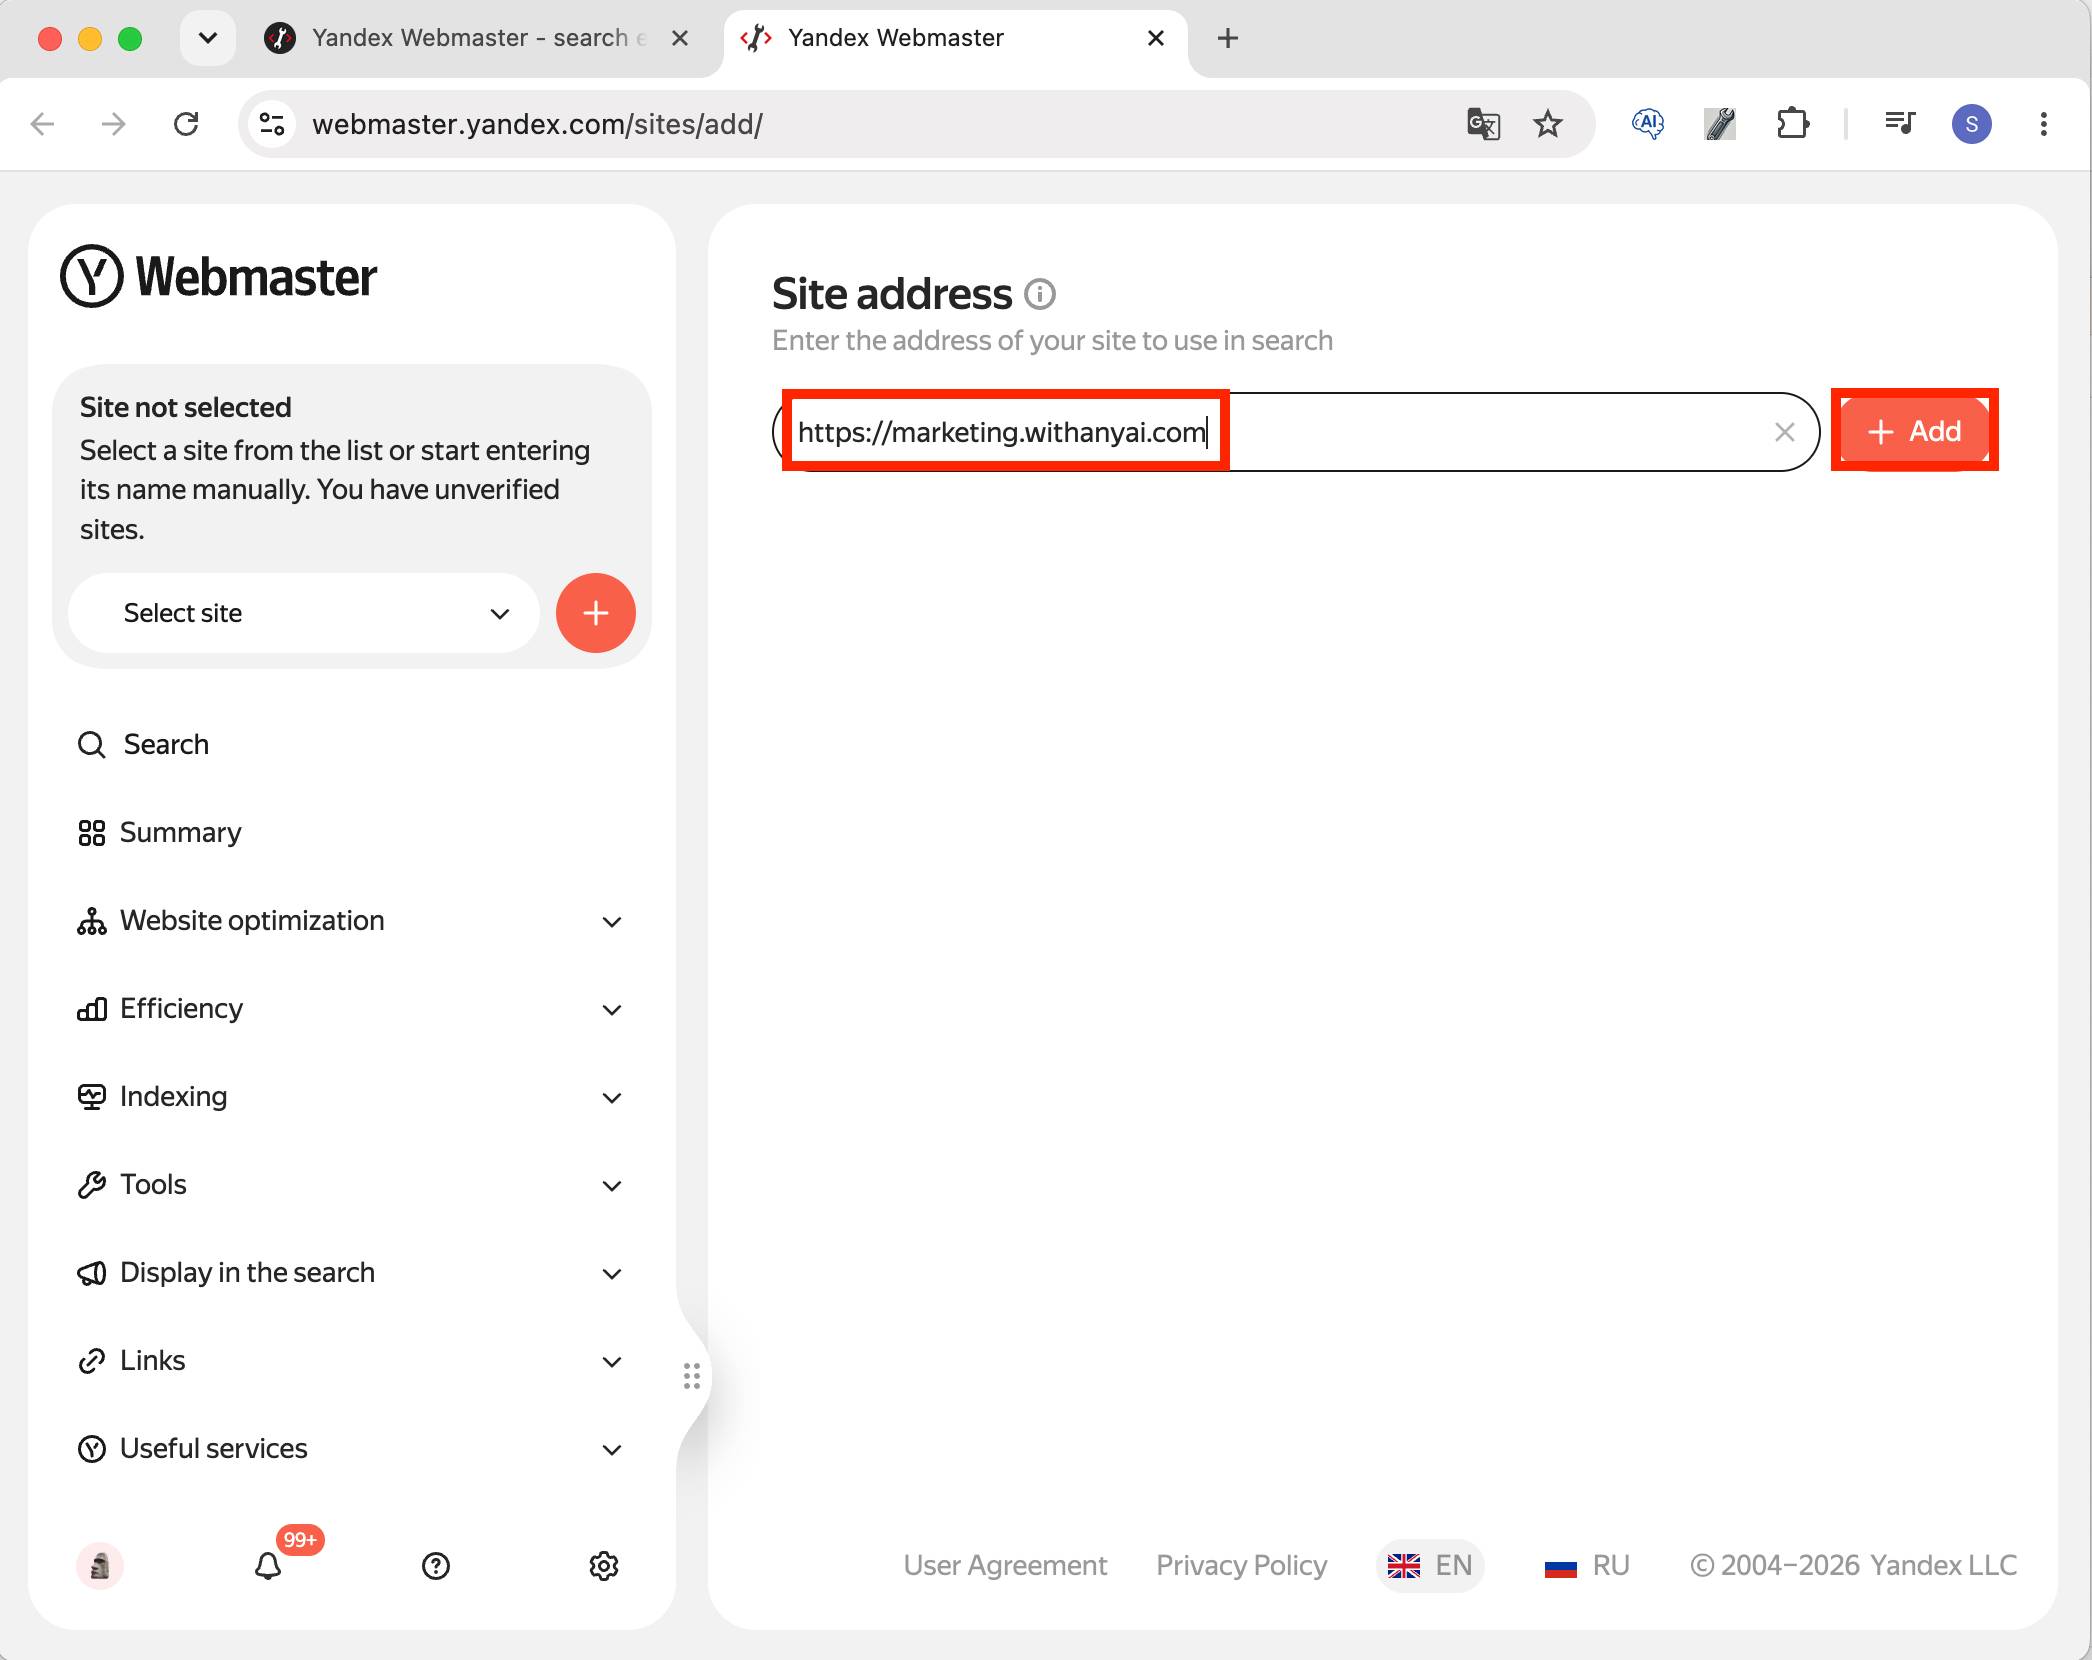Click the Useful services Yandex icon
The image size is (2092, 1660).
click(92, 1448)
